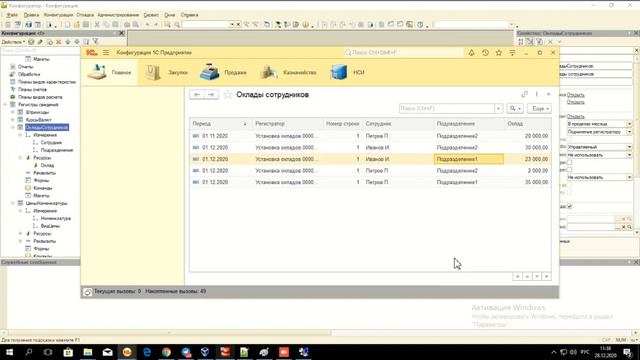Sort by Период column header

[x=220, y=124]
